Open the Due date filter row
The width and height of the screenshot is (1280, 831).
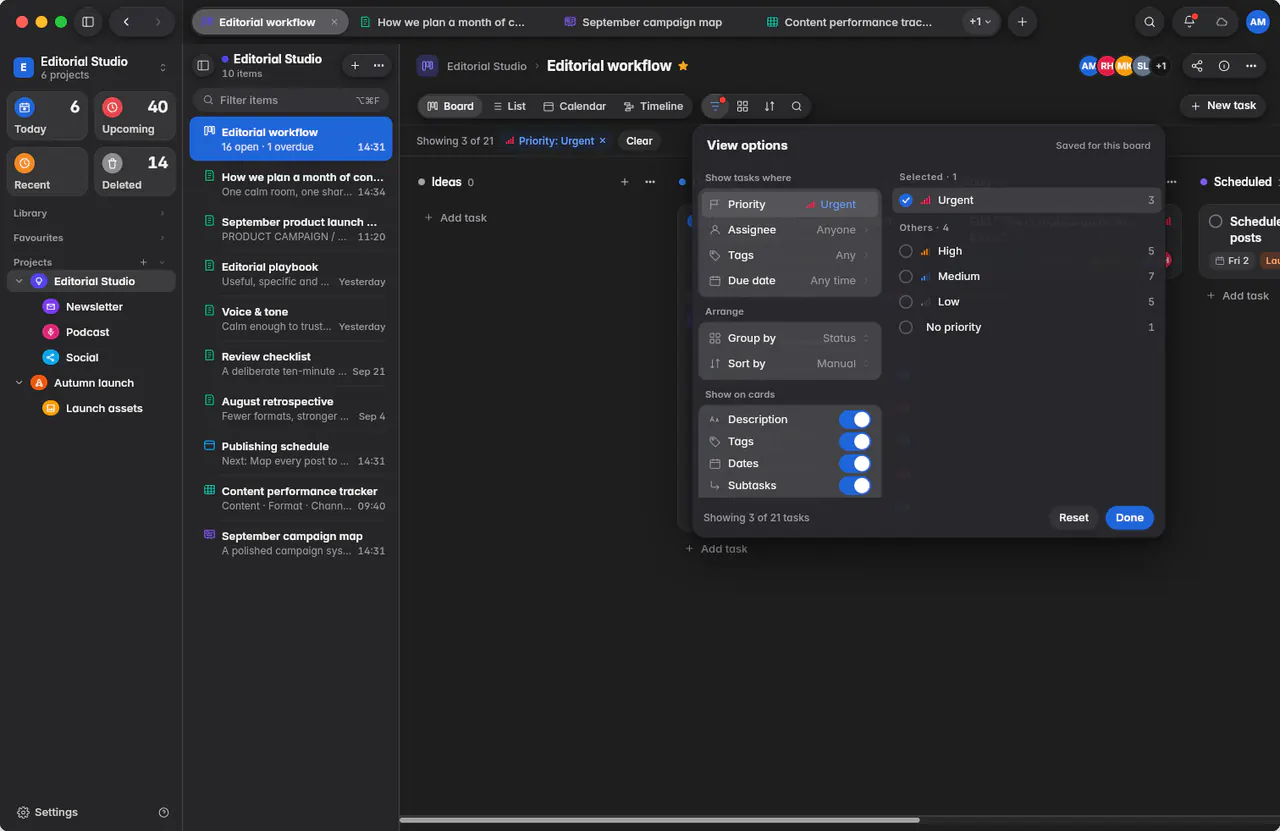click(790, 281)
